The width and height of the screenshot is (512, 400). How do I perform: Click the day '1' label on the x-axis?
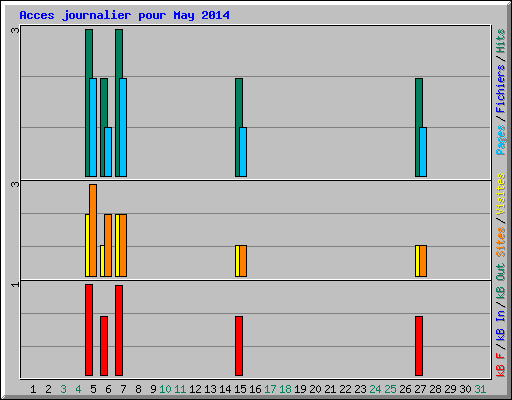33,389
